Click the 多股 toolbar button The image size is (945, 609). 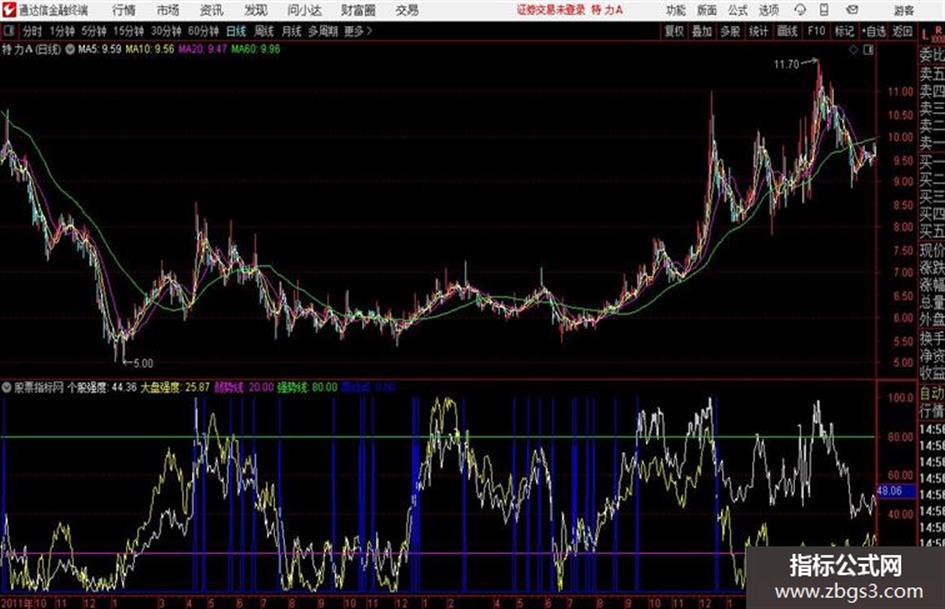(730, 31)
